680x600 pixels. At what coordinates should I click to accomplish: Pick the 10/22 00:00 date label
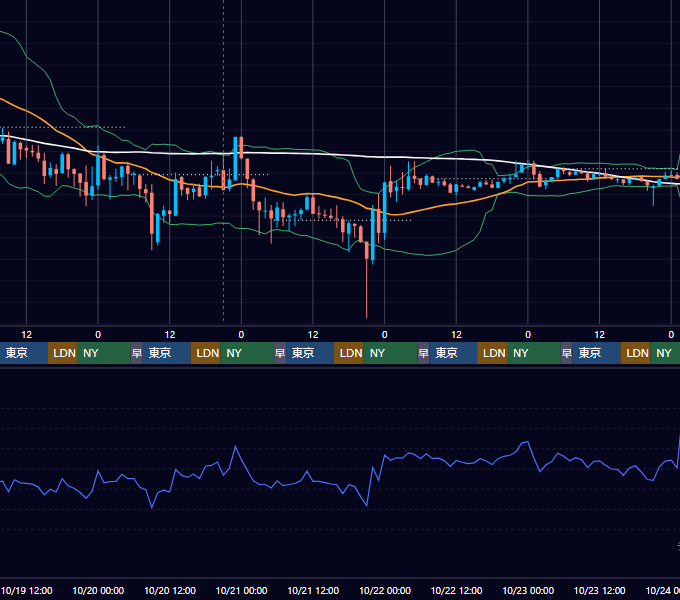pos(385,590)
